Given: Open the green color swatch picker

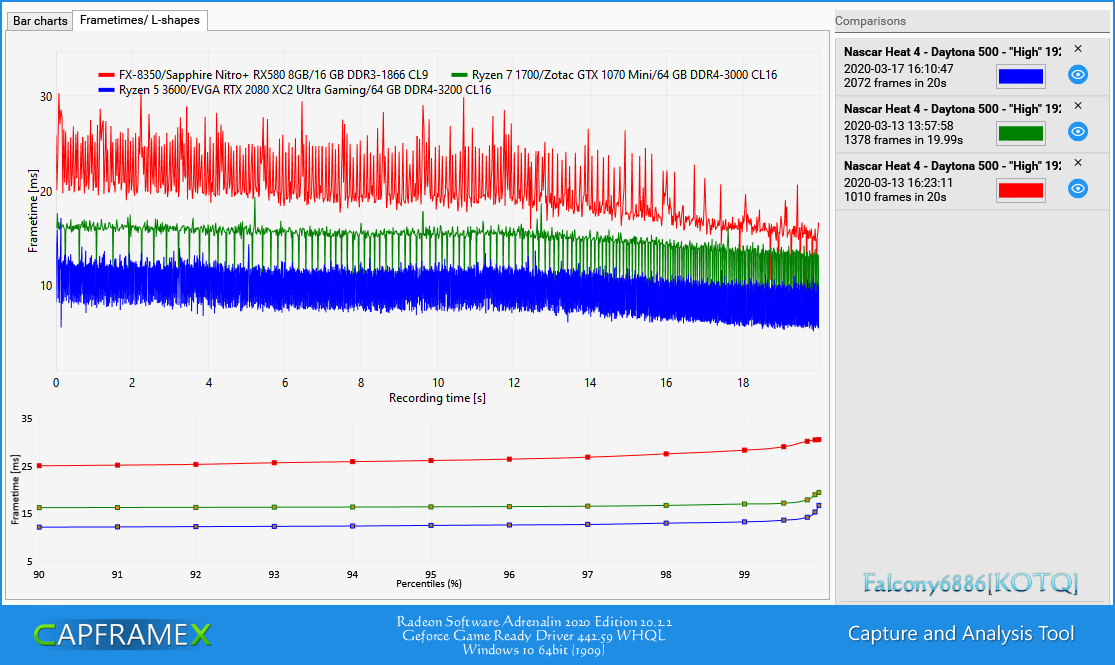Looking at the screenshot, I should 1020,133.
